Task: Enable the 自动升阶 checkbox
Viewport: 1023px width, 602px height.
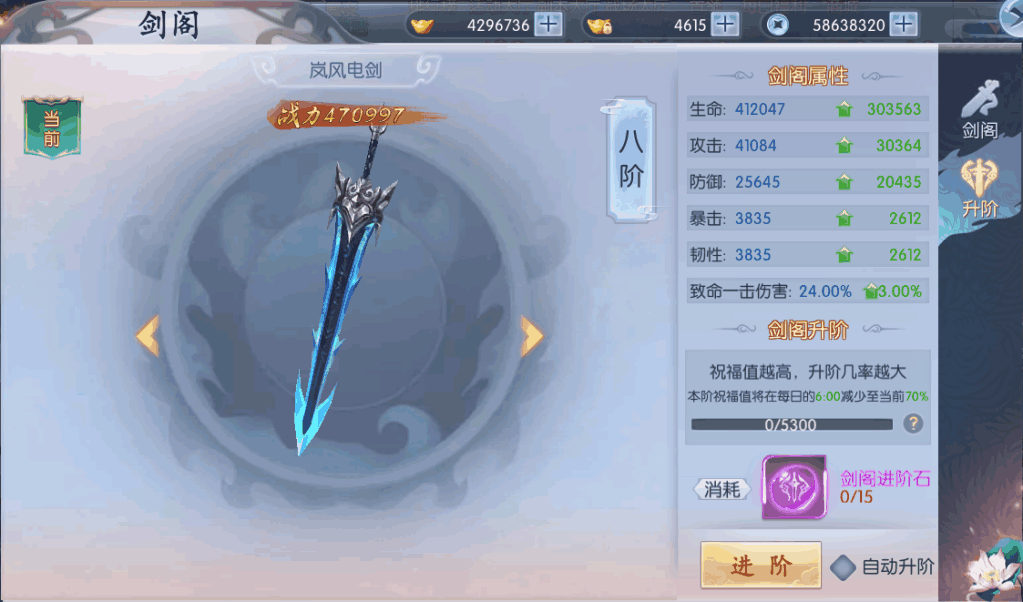Action: [x=843, y=567]
